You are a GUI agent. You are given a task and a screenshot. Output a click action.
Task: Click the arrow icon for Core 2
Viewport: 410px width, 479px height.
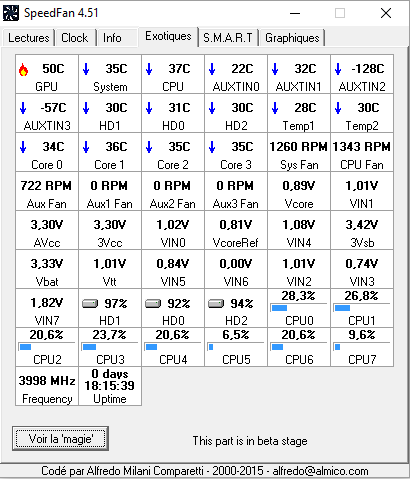point(149,147)
